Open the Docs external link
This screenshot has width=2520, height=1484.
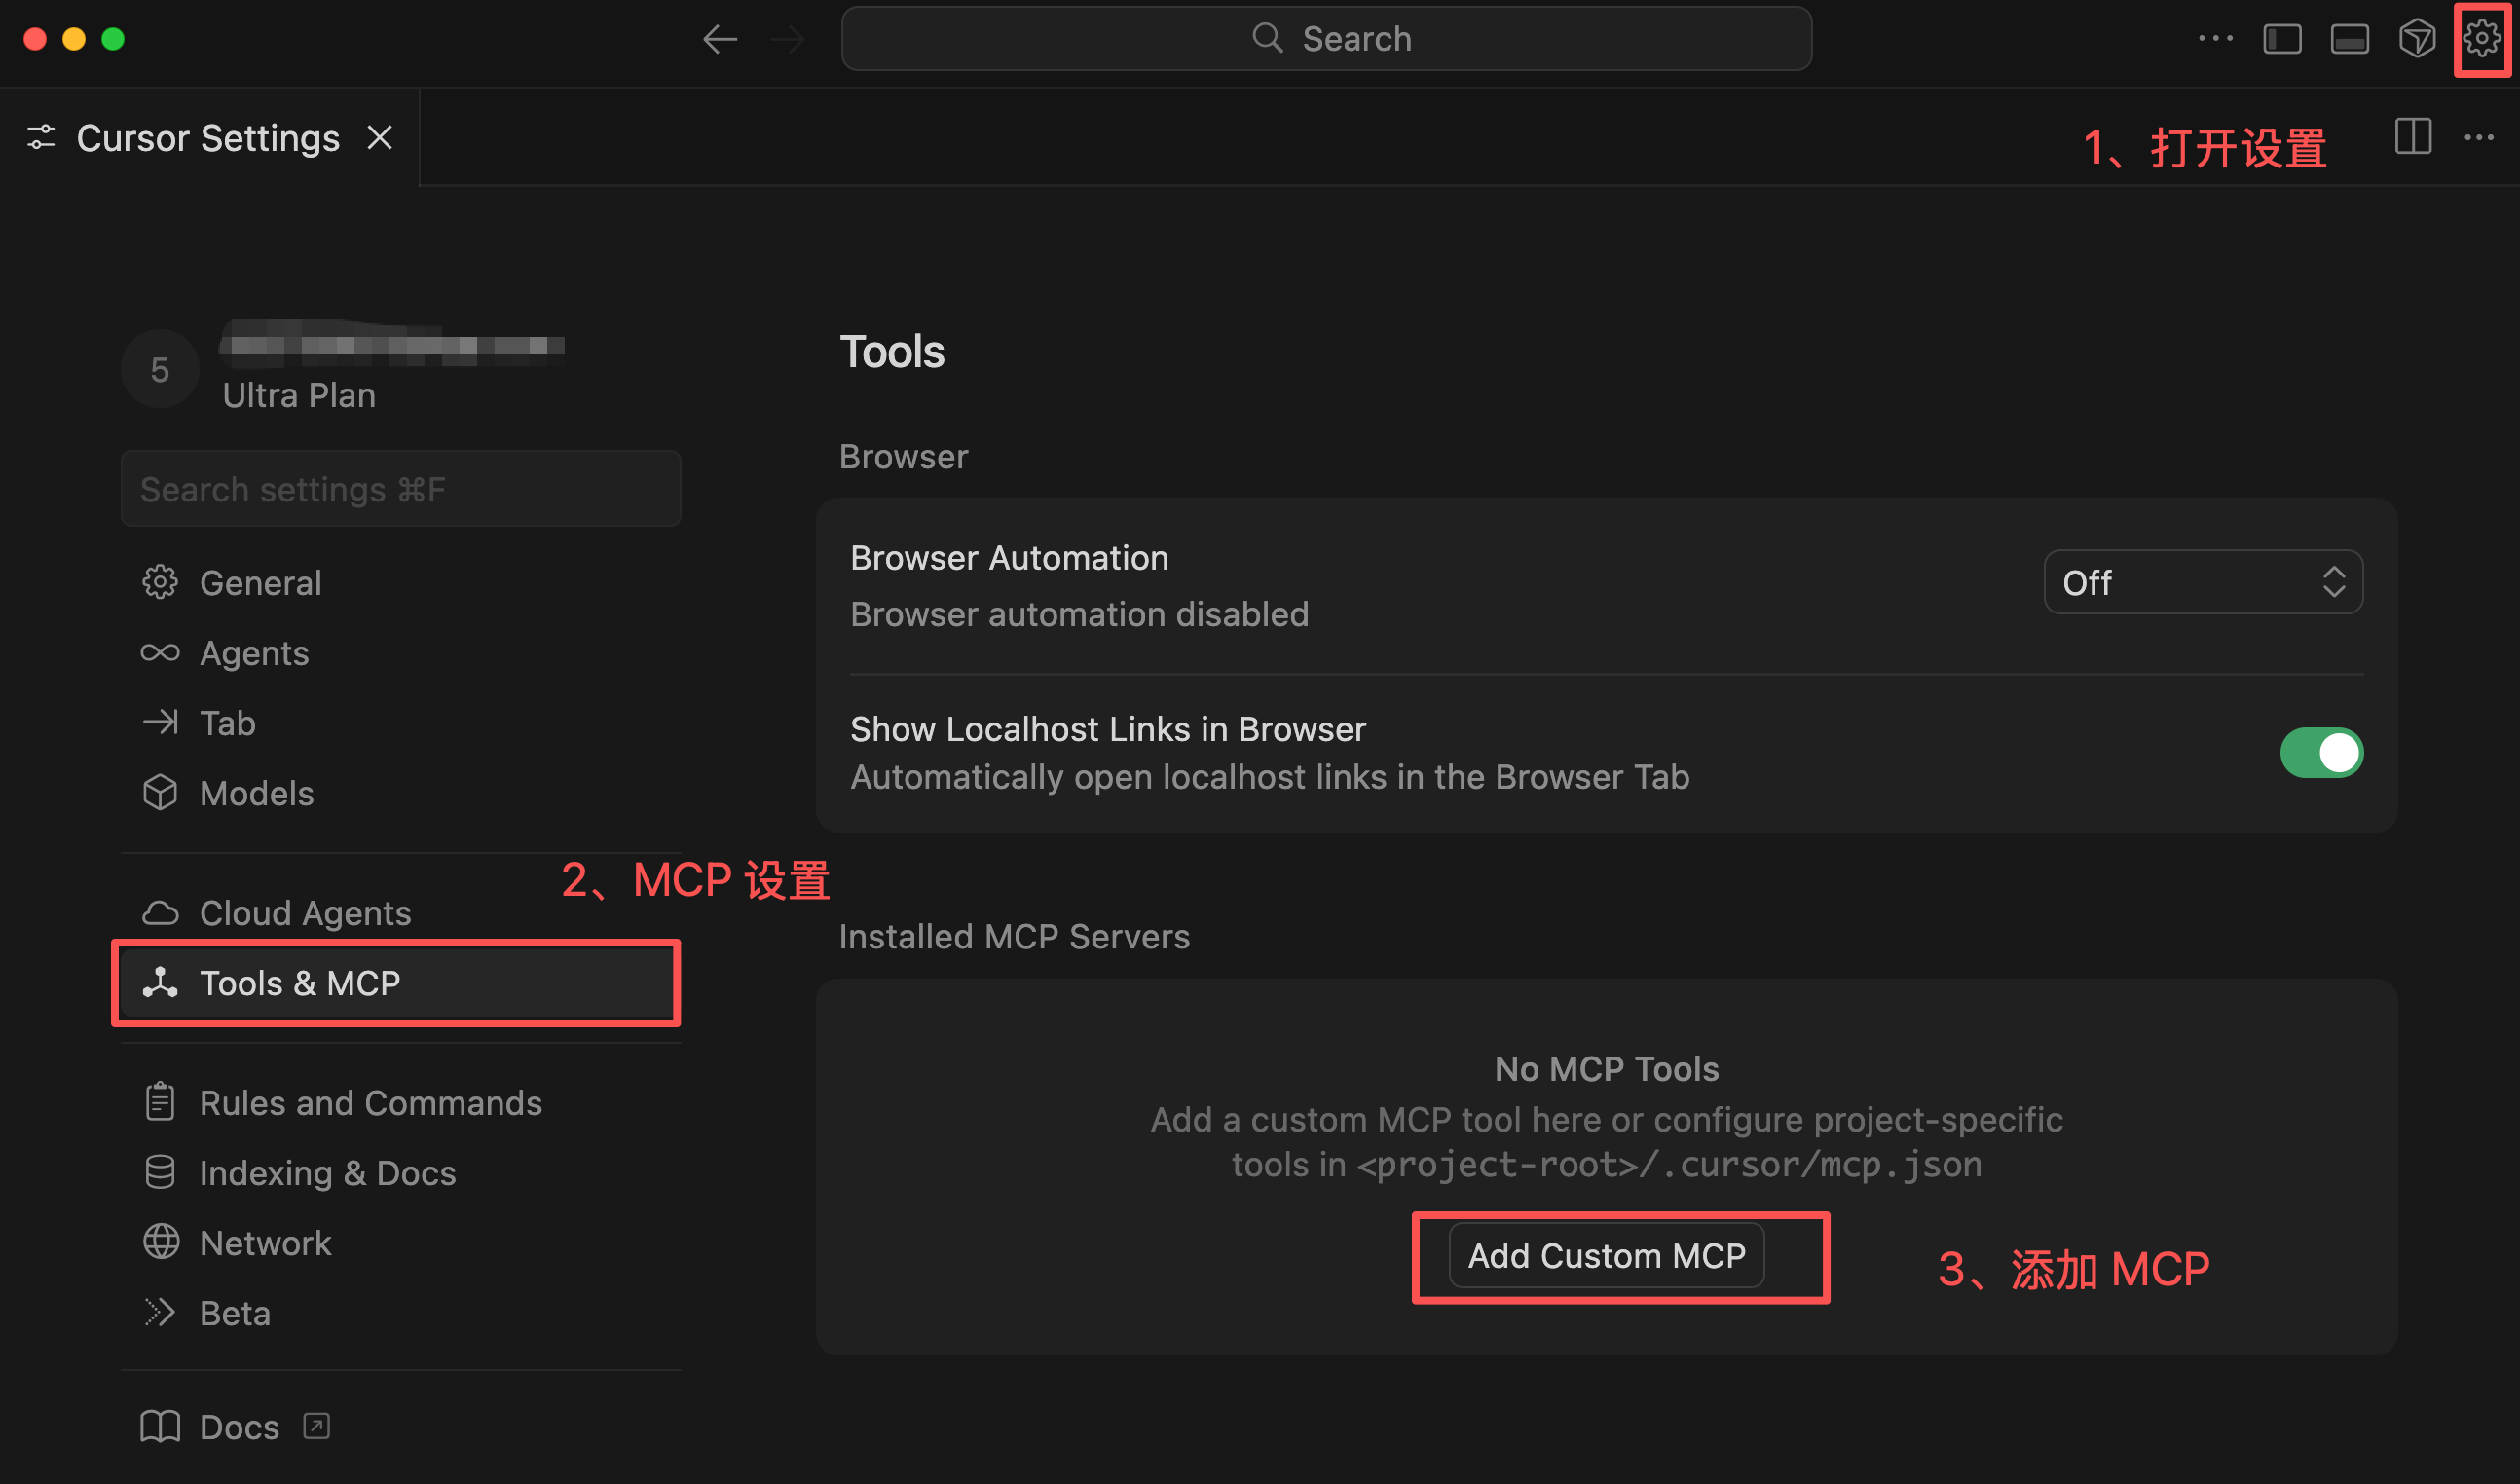(x=238, y=1427)
